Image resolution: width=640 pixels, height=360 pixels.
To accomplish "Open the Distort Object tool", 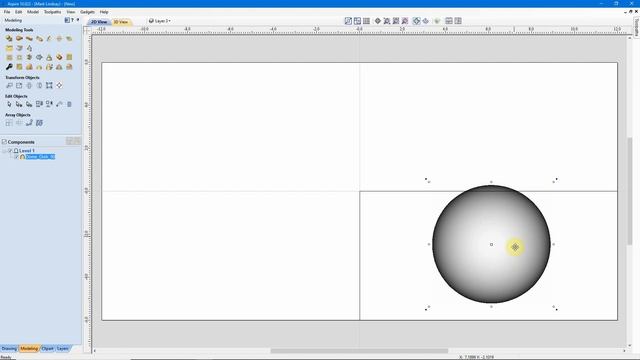I will tap(49, 86).
